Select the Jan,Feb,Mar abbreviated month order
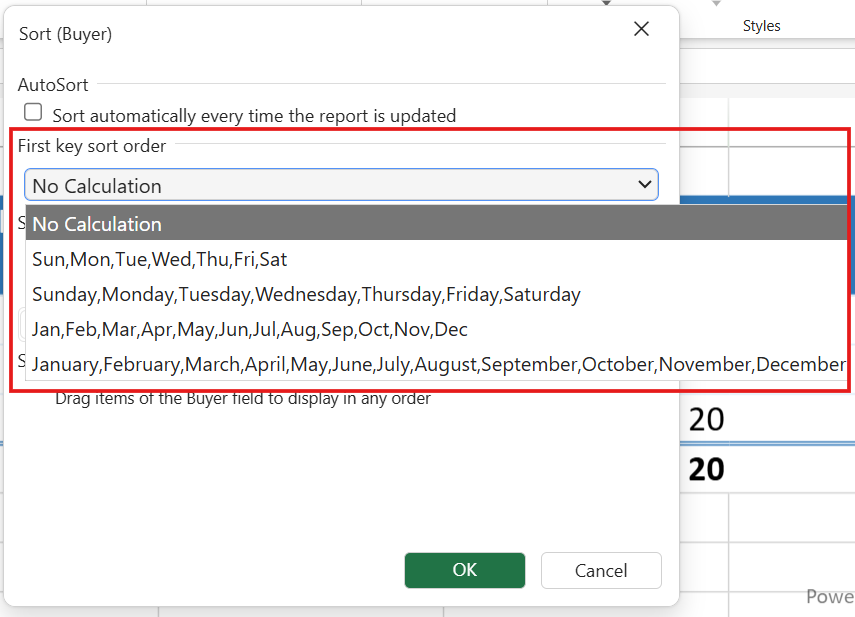 point(250,329)
